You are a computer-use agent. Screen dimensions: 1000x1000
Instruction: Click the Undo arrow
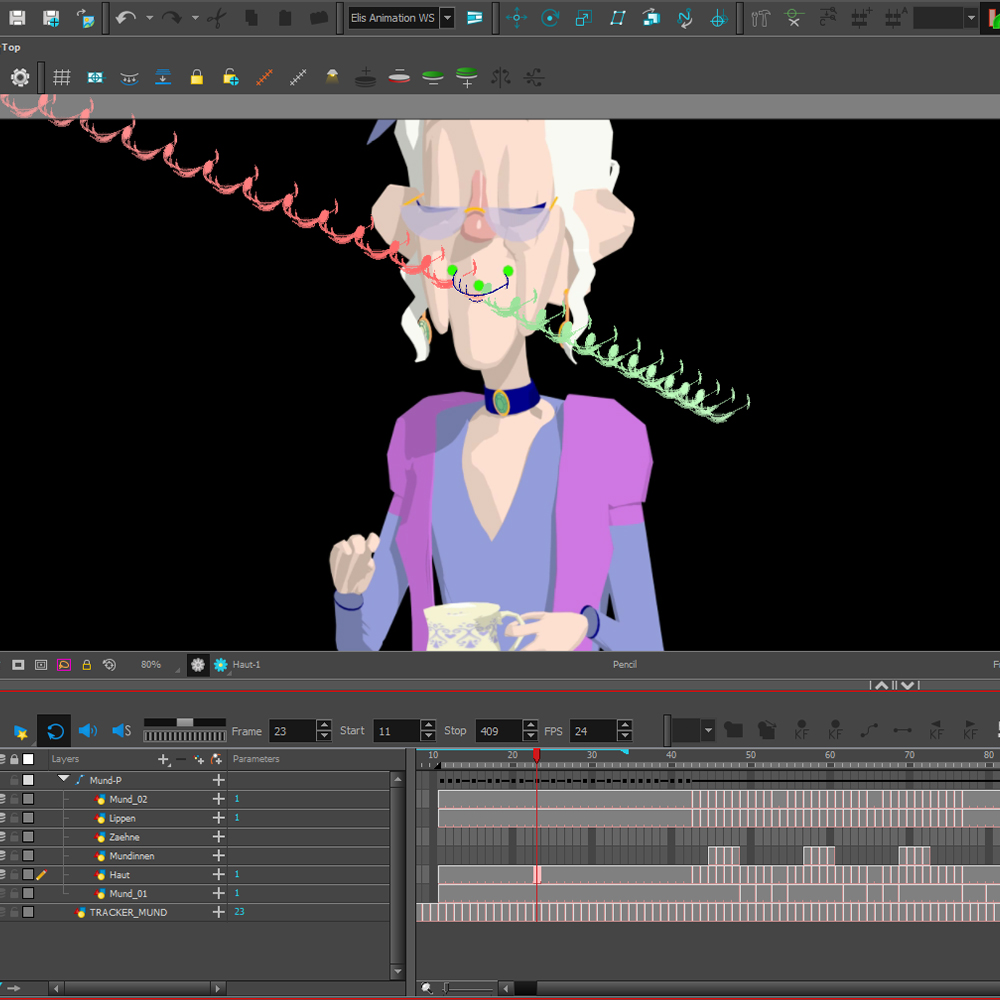(126, 18)
